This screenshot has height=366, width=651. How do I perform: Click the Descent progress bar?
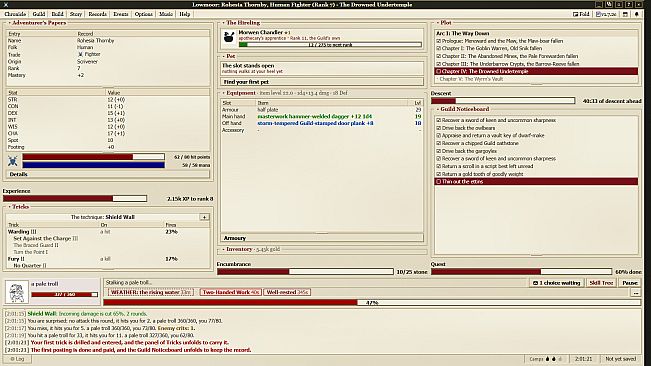[x=503, y=101]
